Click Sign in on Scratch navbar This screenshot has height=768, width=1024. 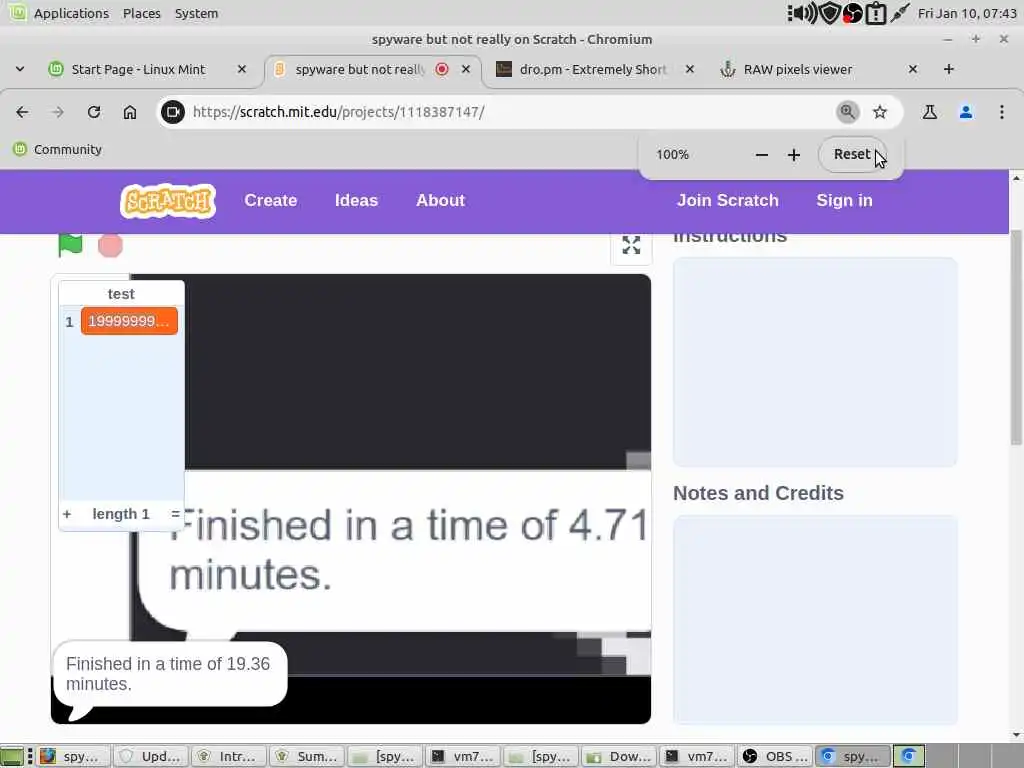(x=844, y=200)
